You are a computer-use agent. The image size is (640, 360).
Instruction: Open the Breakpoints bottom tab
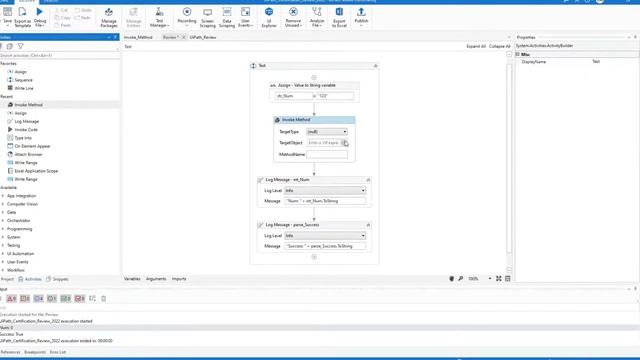[35, 352]
